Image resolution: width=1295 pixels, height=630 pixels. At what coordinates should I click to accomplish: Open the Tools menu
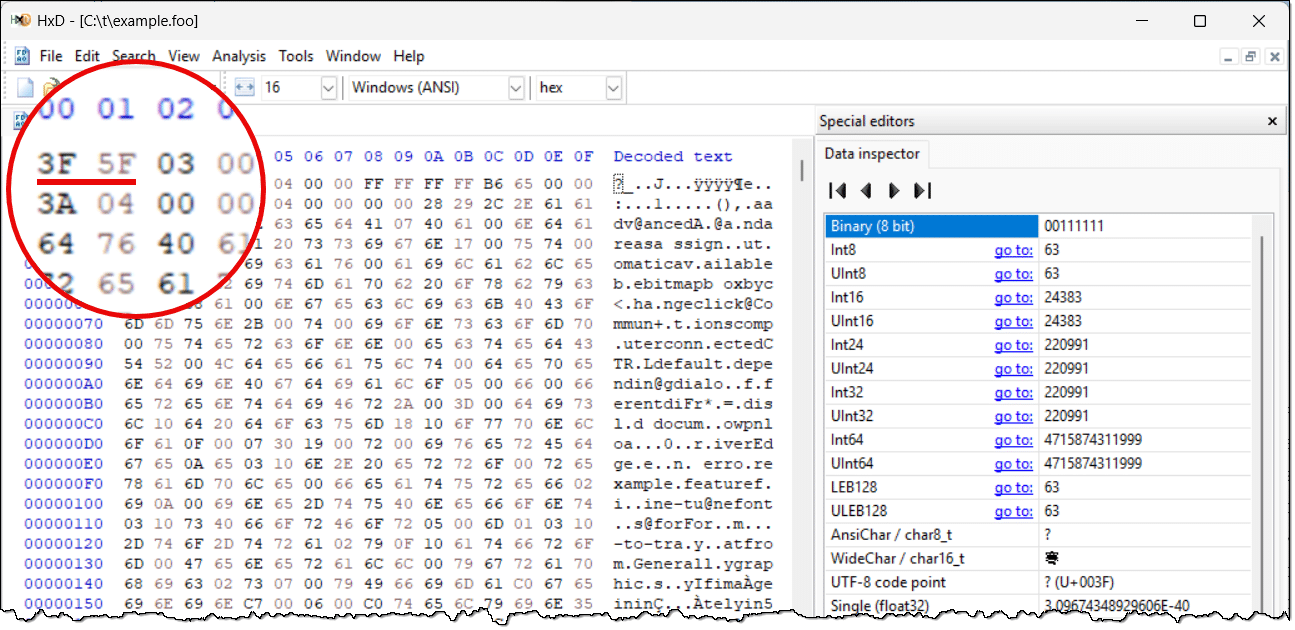tap(296, 56)
